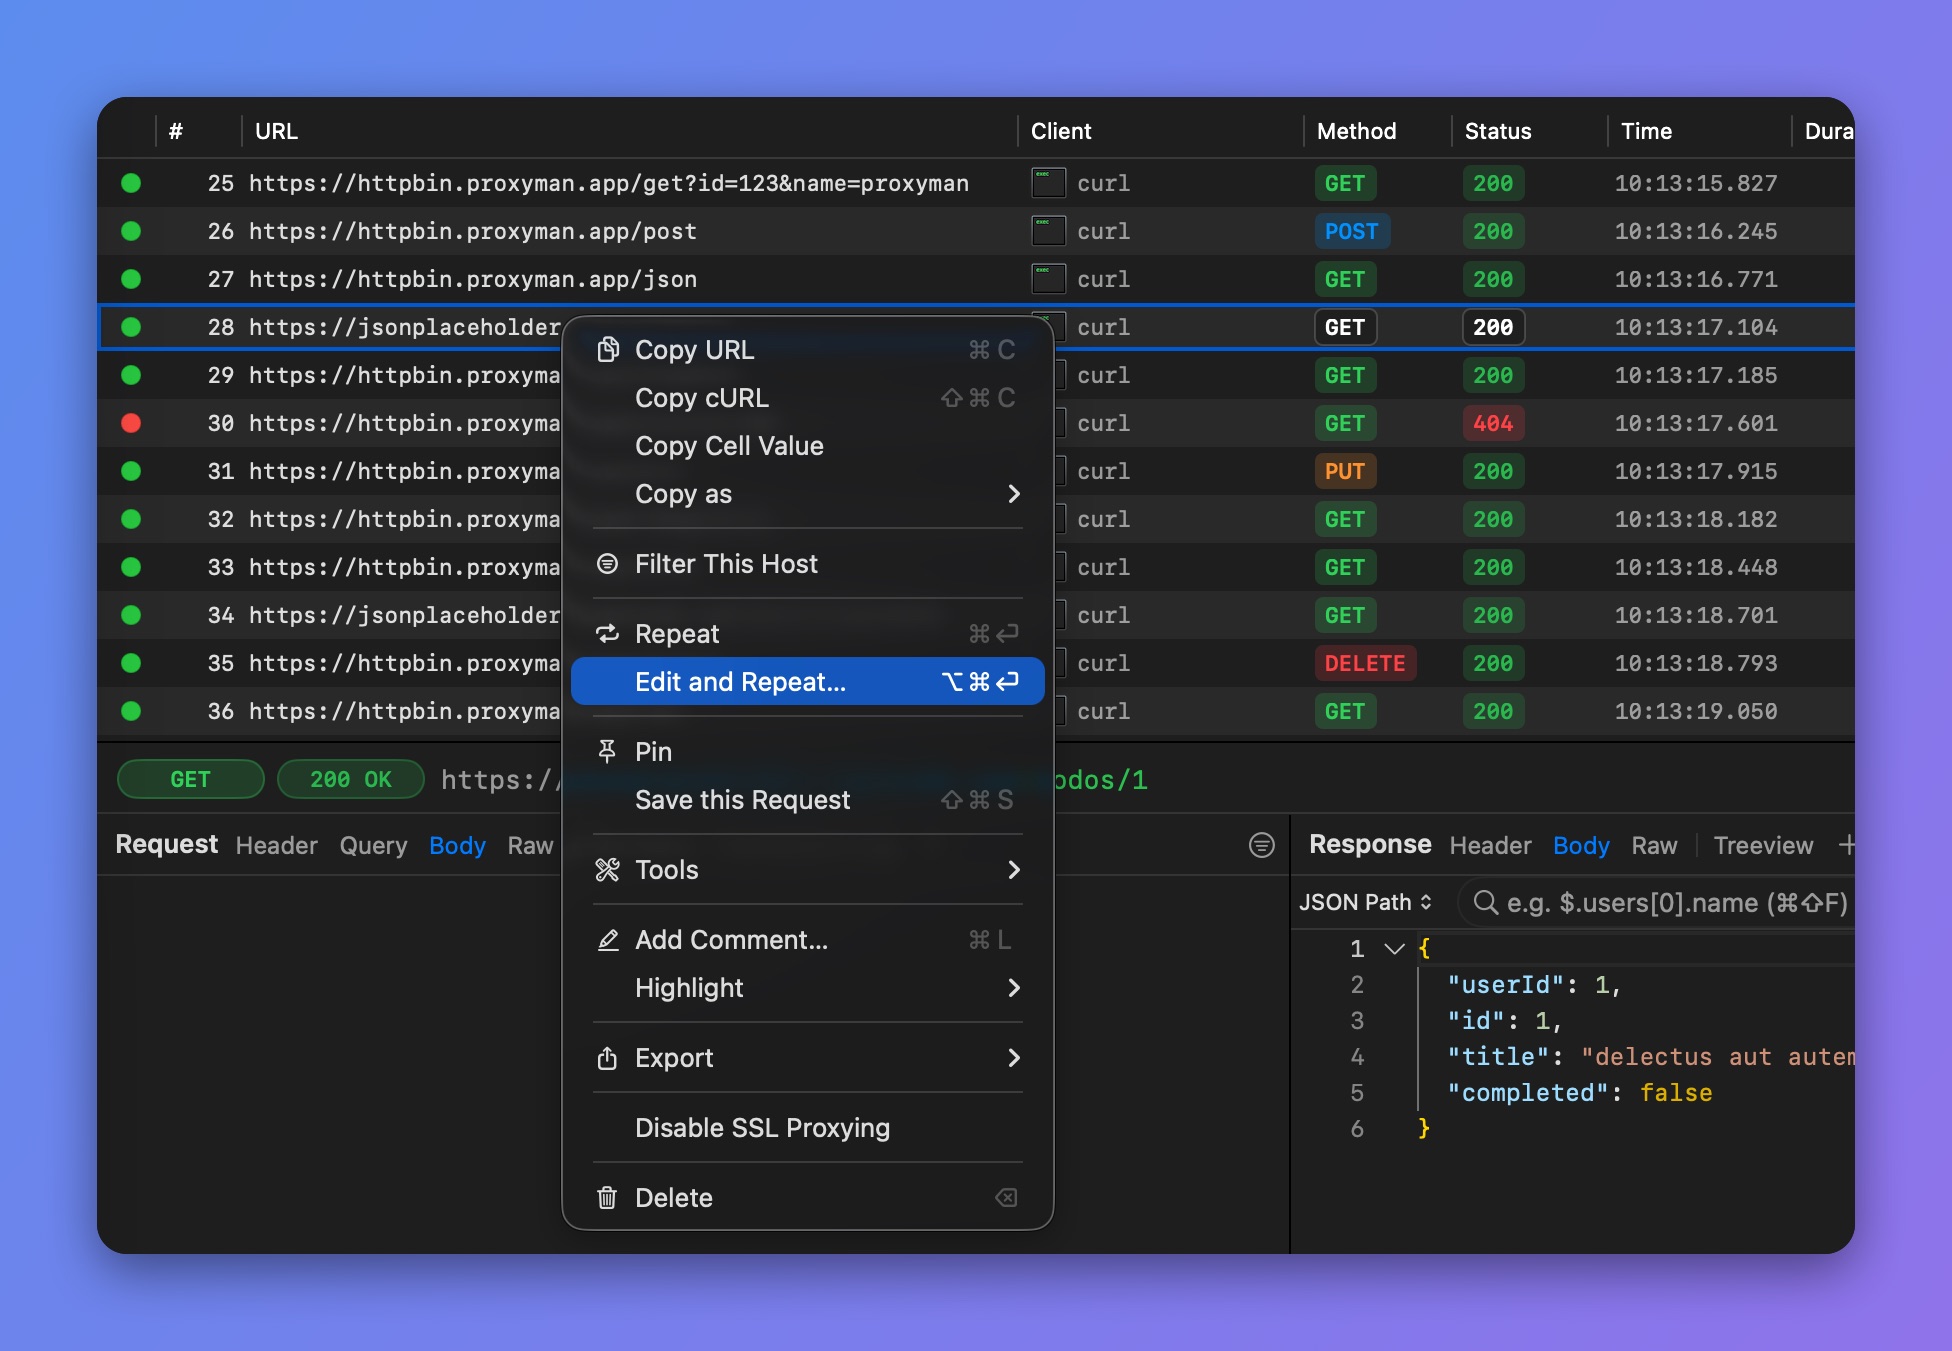Click the 200 OK status badge
The width and height of the screenshot is (1952, 1351).
[350, 779]
